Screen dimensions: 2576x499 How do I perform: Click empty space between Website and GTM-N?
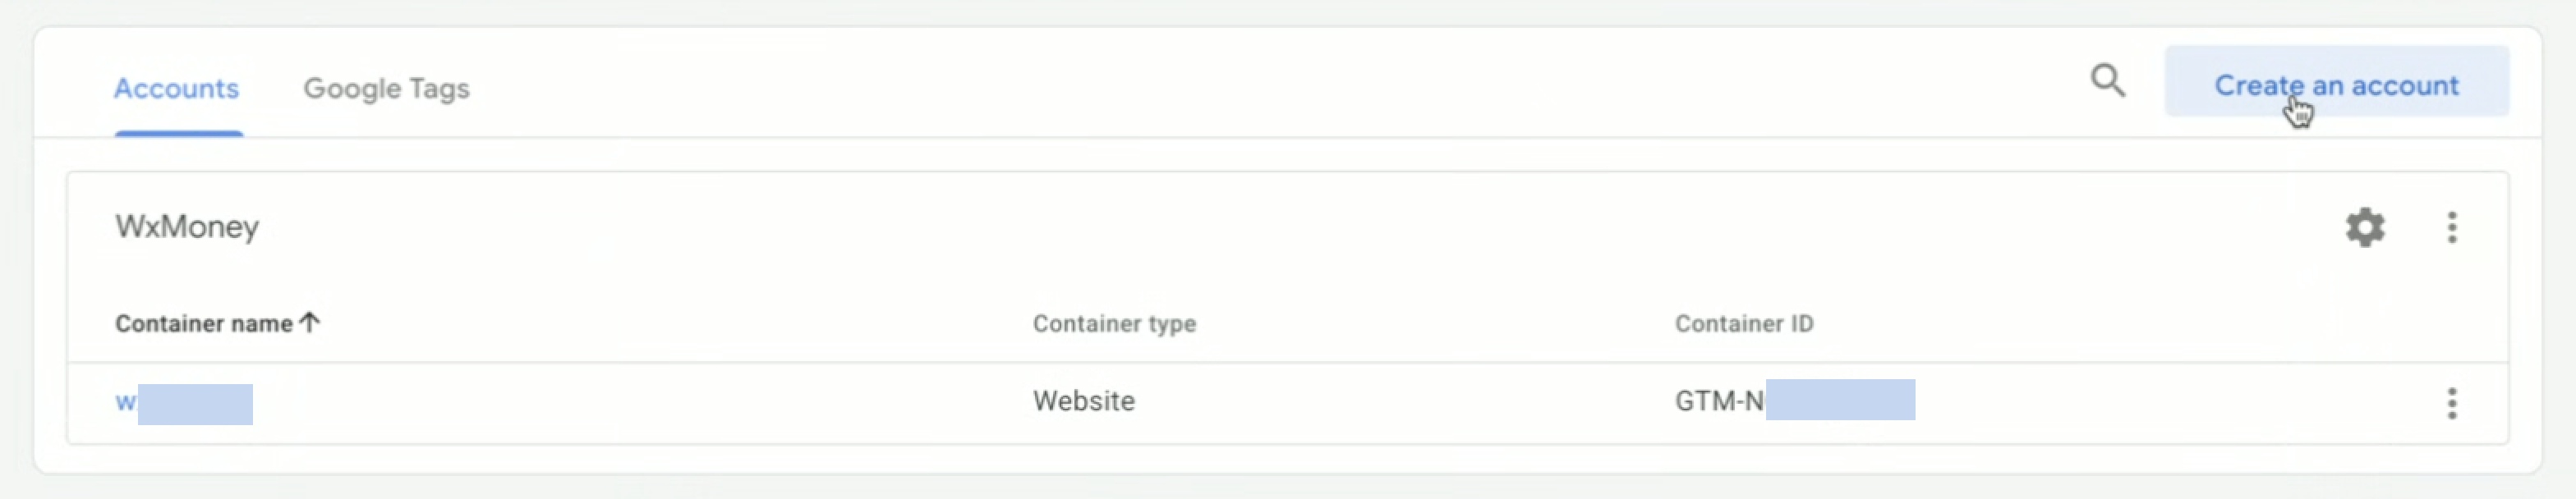[x=1400, y=402]
